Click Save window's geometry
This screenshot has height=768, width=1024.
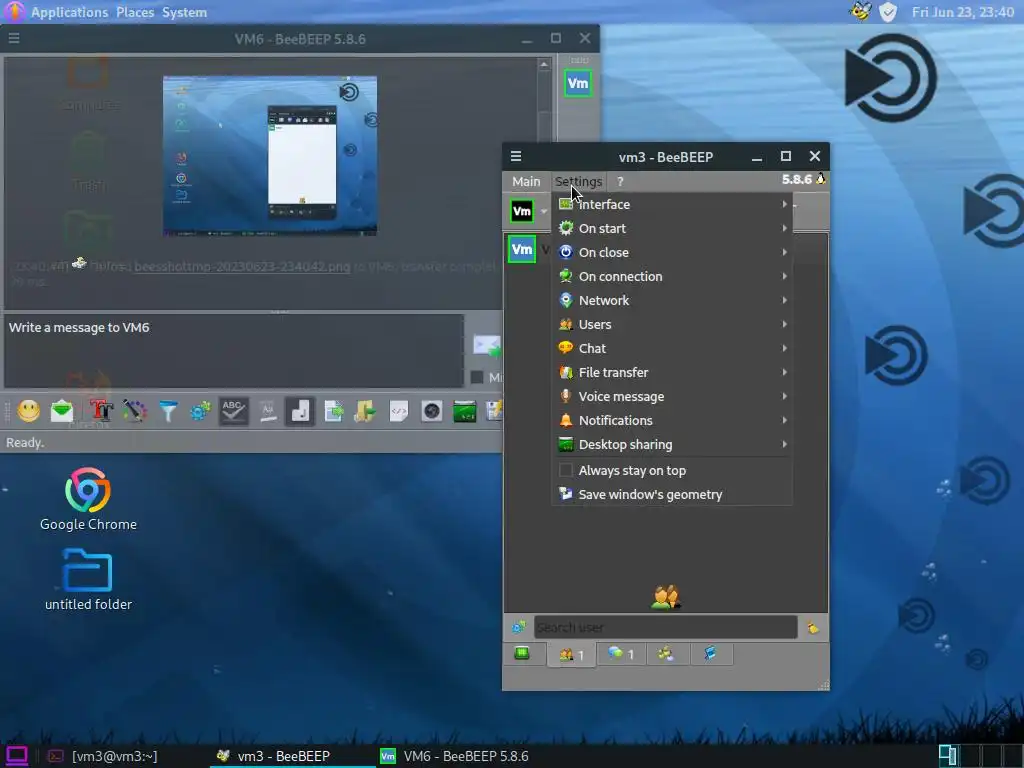pyautogui.click(x=673, y=494)
